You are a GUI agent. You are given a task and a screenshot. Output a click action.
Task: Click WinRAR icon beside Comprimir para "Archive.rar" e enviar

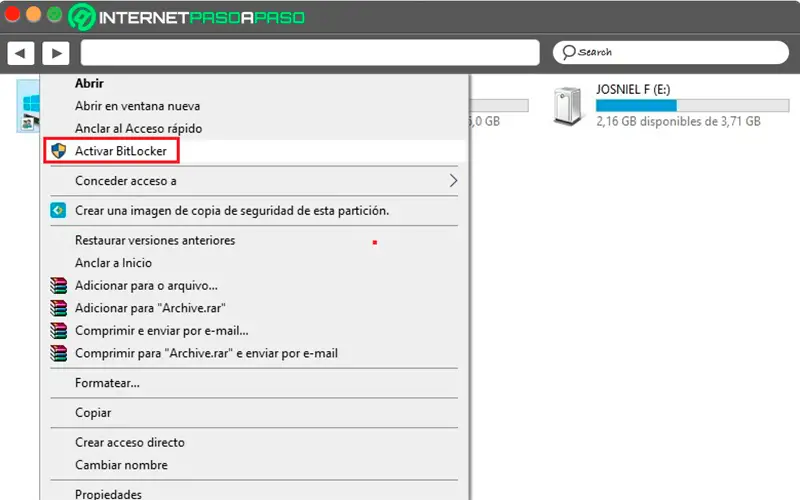[x=59, y=353]
